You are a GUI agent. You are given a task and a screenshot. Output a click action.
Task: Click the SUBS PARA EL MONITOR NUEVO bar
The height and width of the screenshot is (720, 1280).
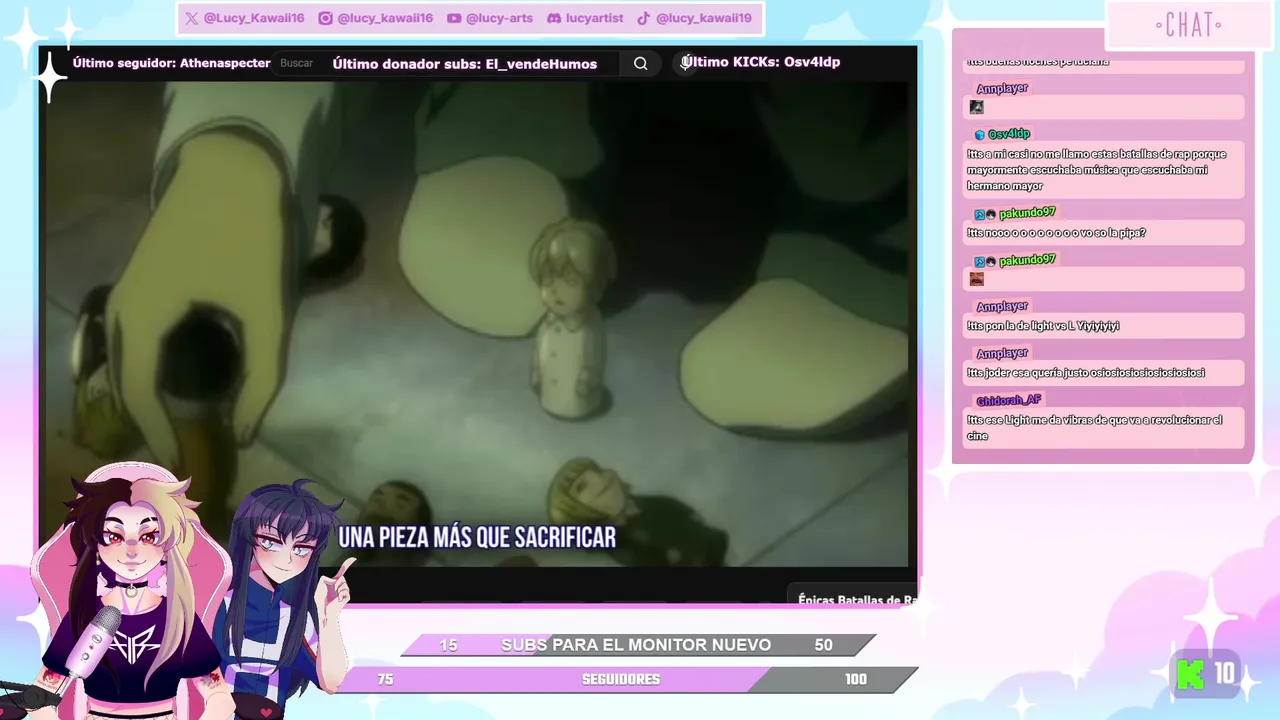[638, 645]
